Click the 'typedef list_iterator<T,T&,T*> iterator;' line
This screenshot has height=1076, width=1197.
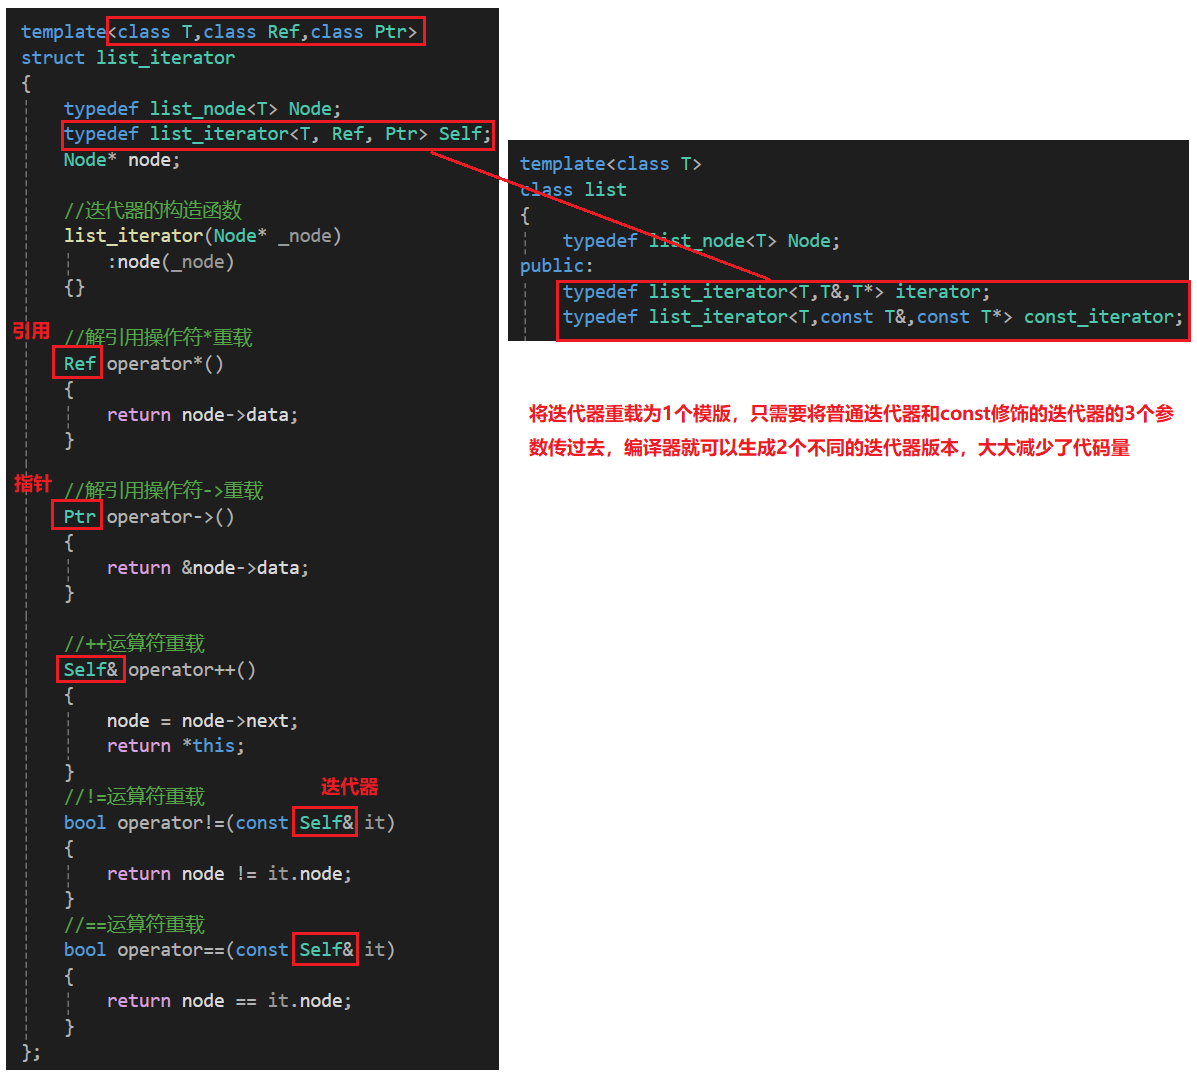click(776, 292)
